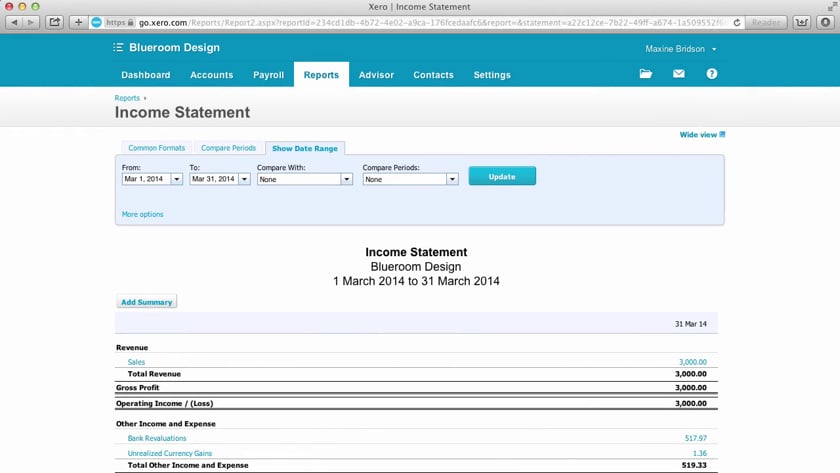
Task: Click the Safari forward arrow button
Action: [31, 22]
